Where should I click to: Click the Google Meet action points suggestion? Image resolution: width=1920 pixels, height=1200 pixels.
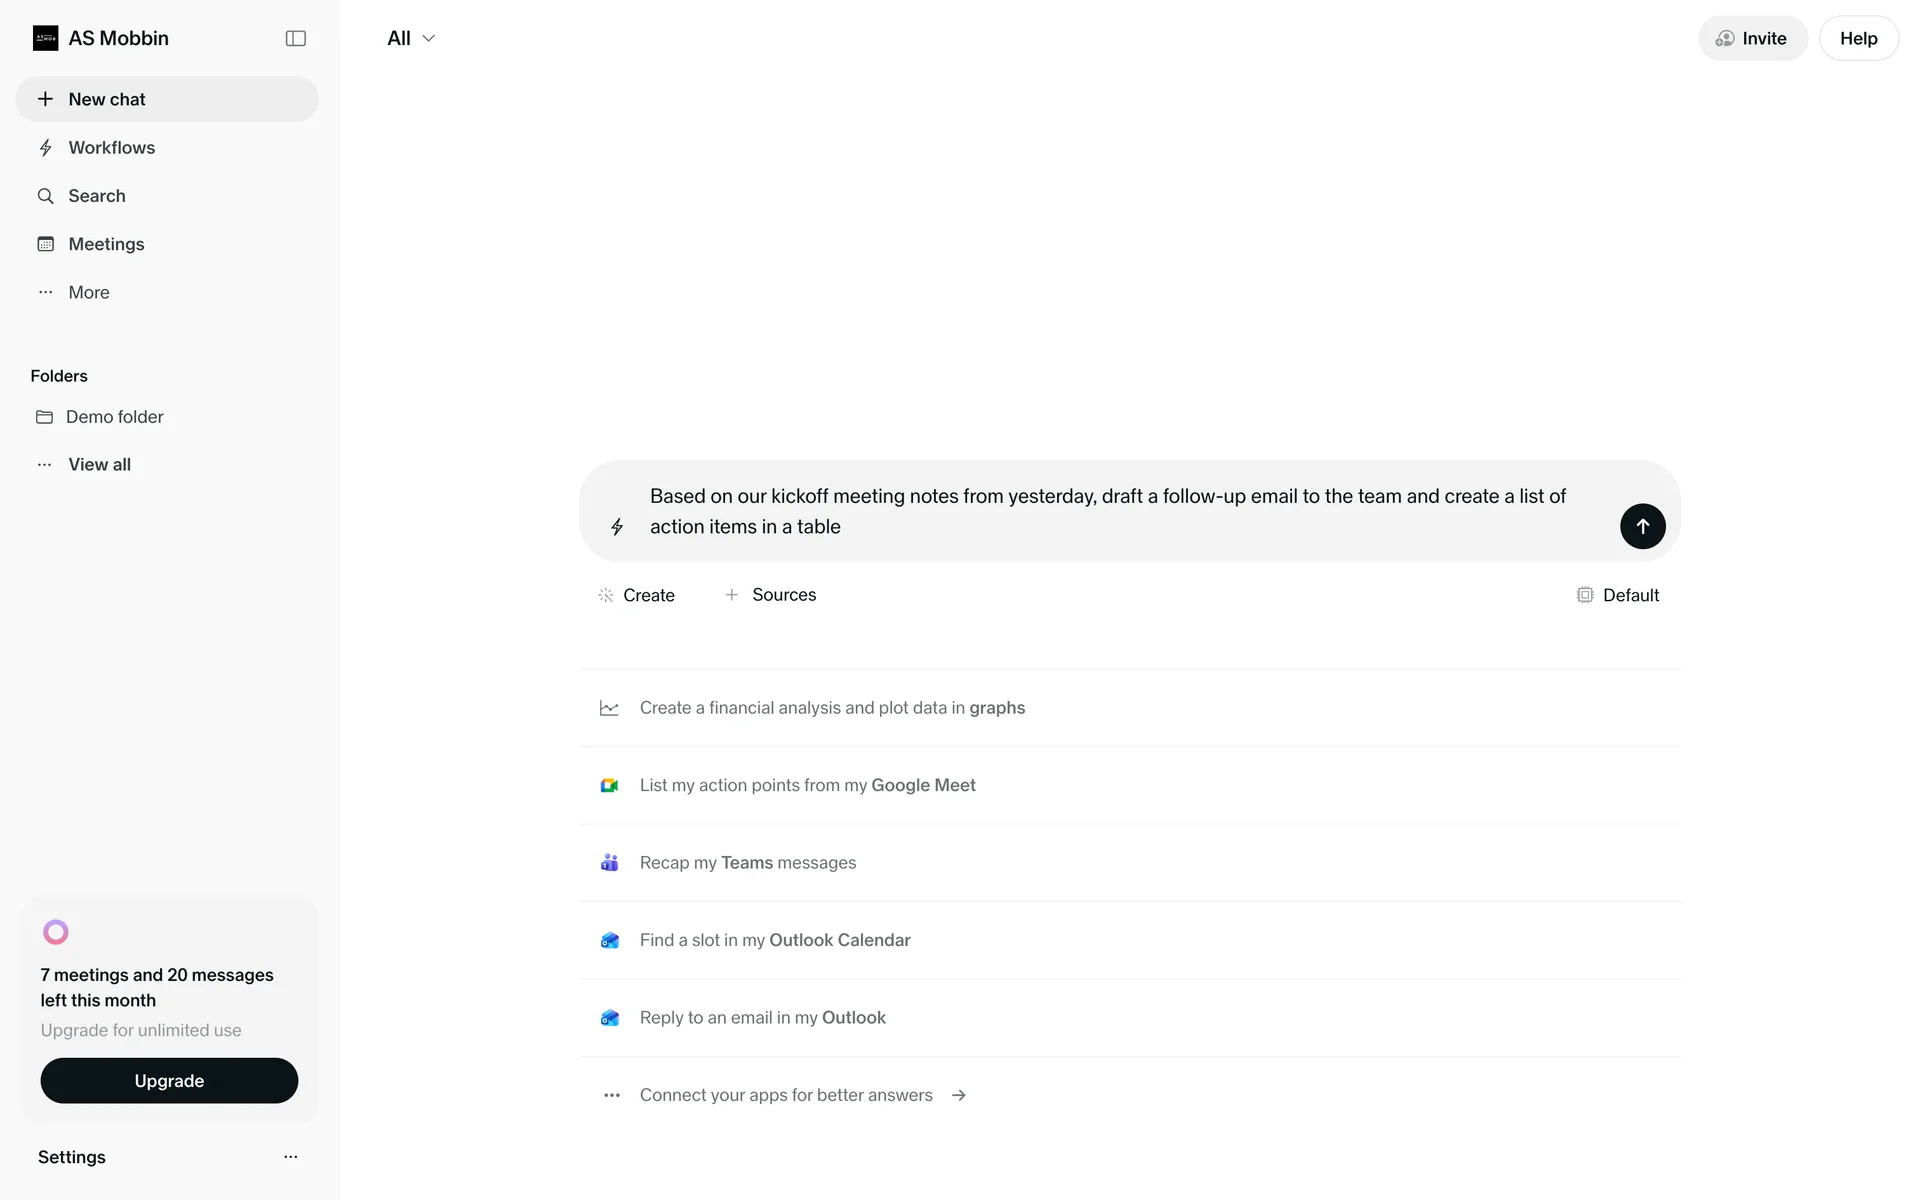(807, 786)
